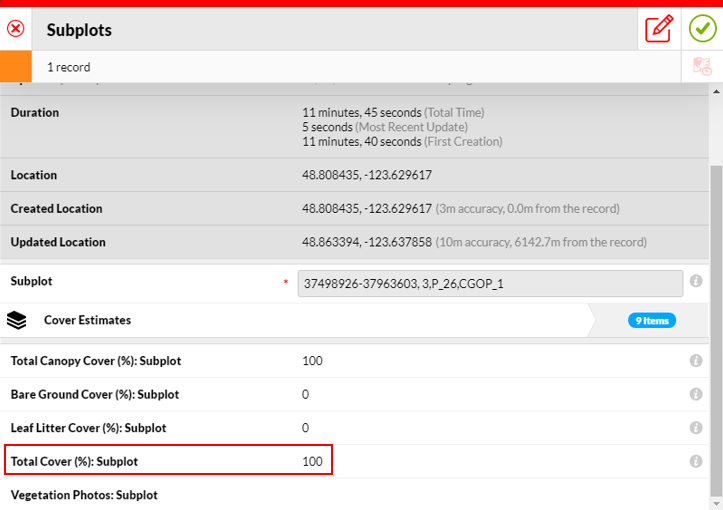This screenshot has height=510, width=723.
Task: Click the orange record color square
Action: pyautogui.click(x=16, y=67)
